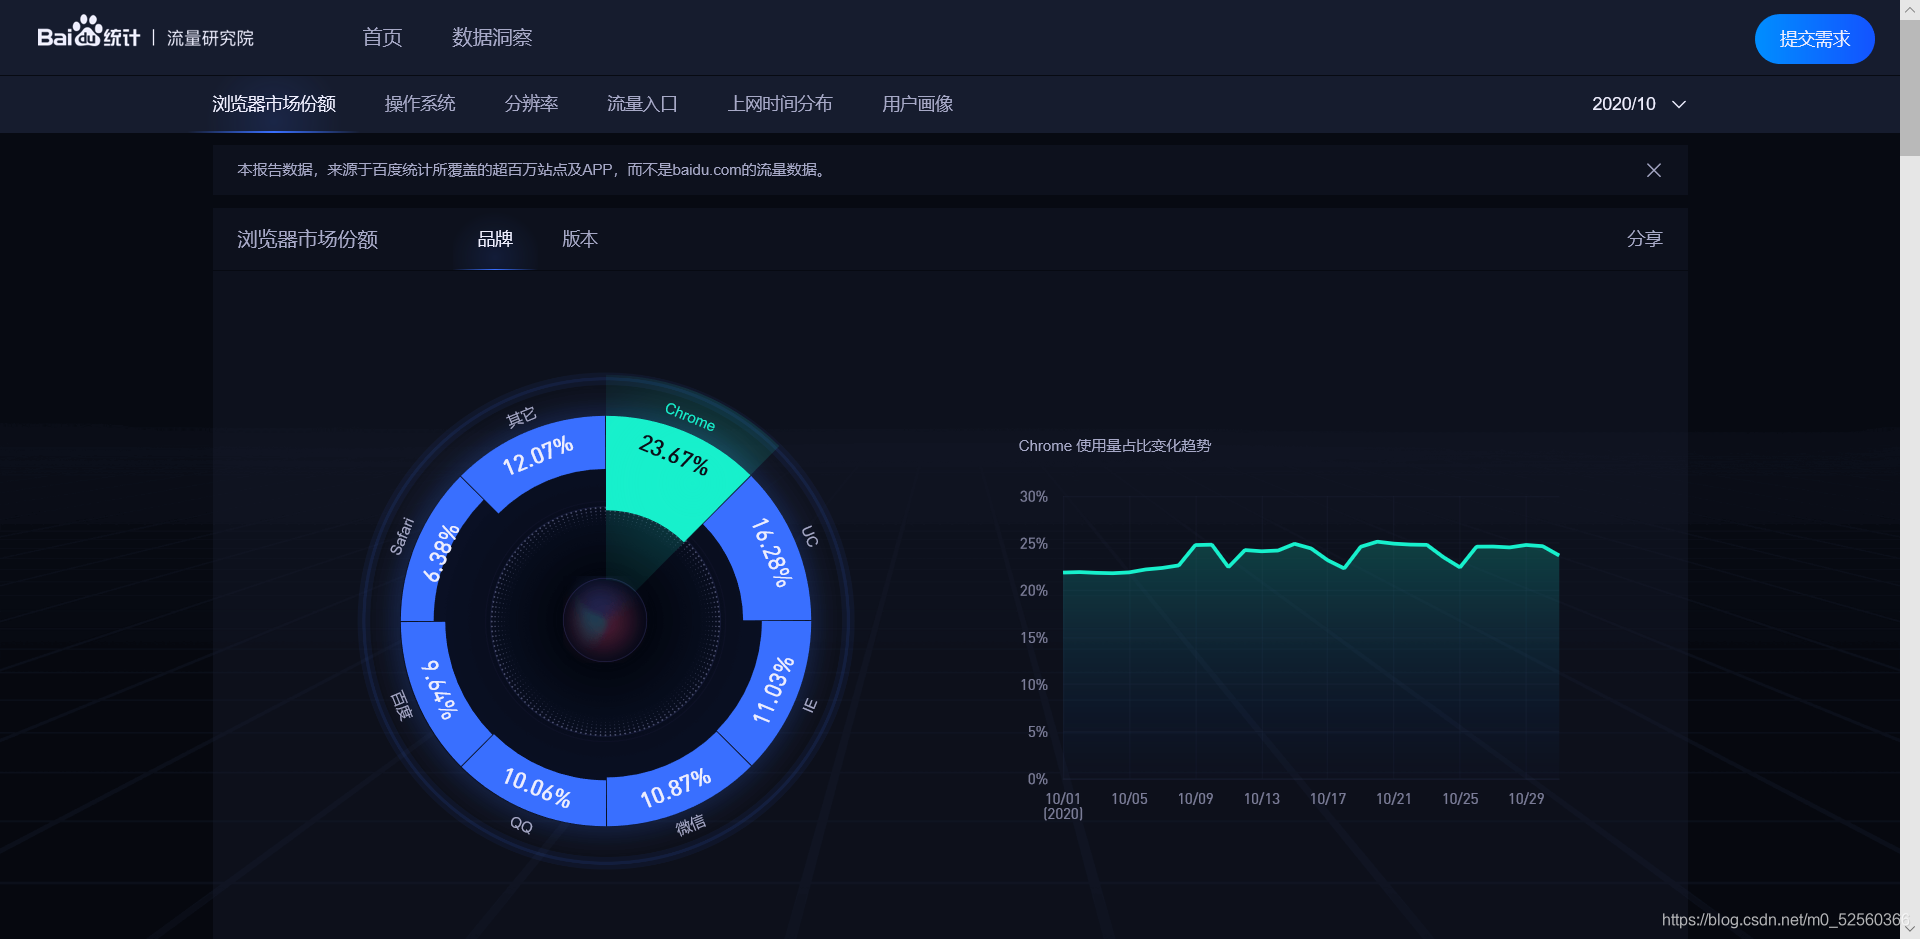The width and height of the screenshot is (1920, 939).
Task: Select the 百度 9.64% donut segment
Action: (438, 690)
